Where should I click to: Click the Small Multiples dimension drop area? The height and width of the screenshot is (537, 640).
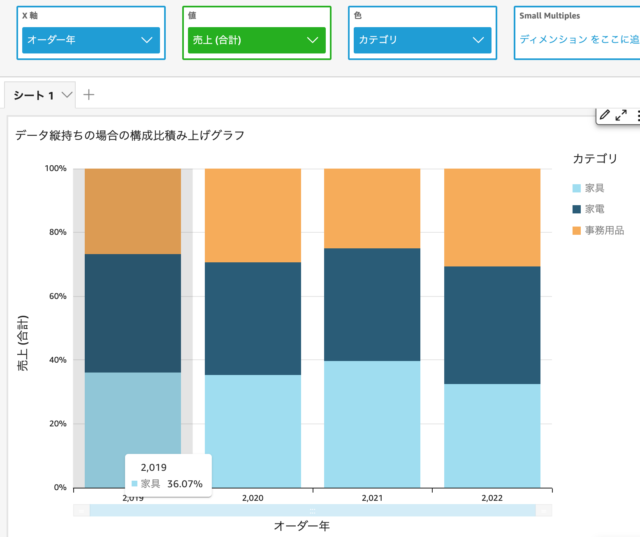tap(578, 40)
